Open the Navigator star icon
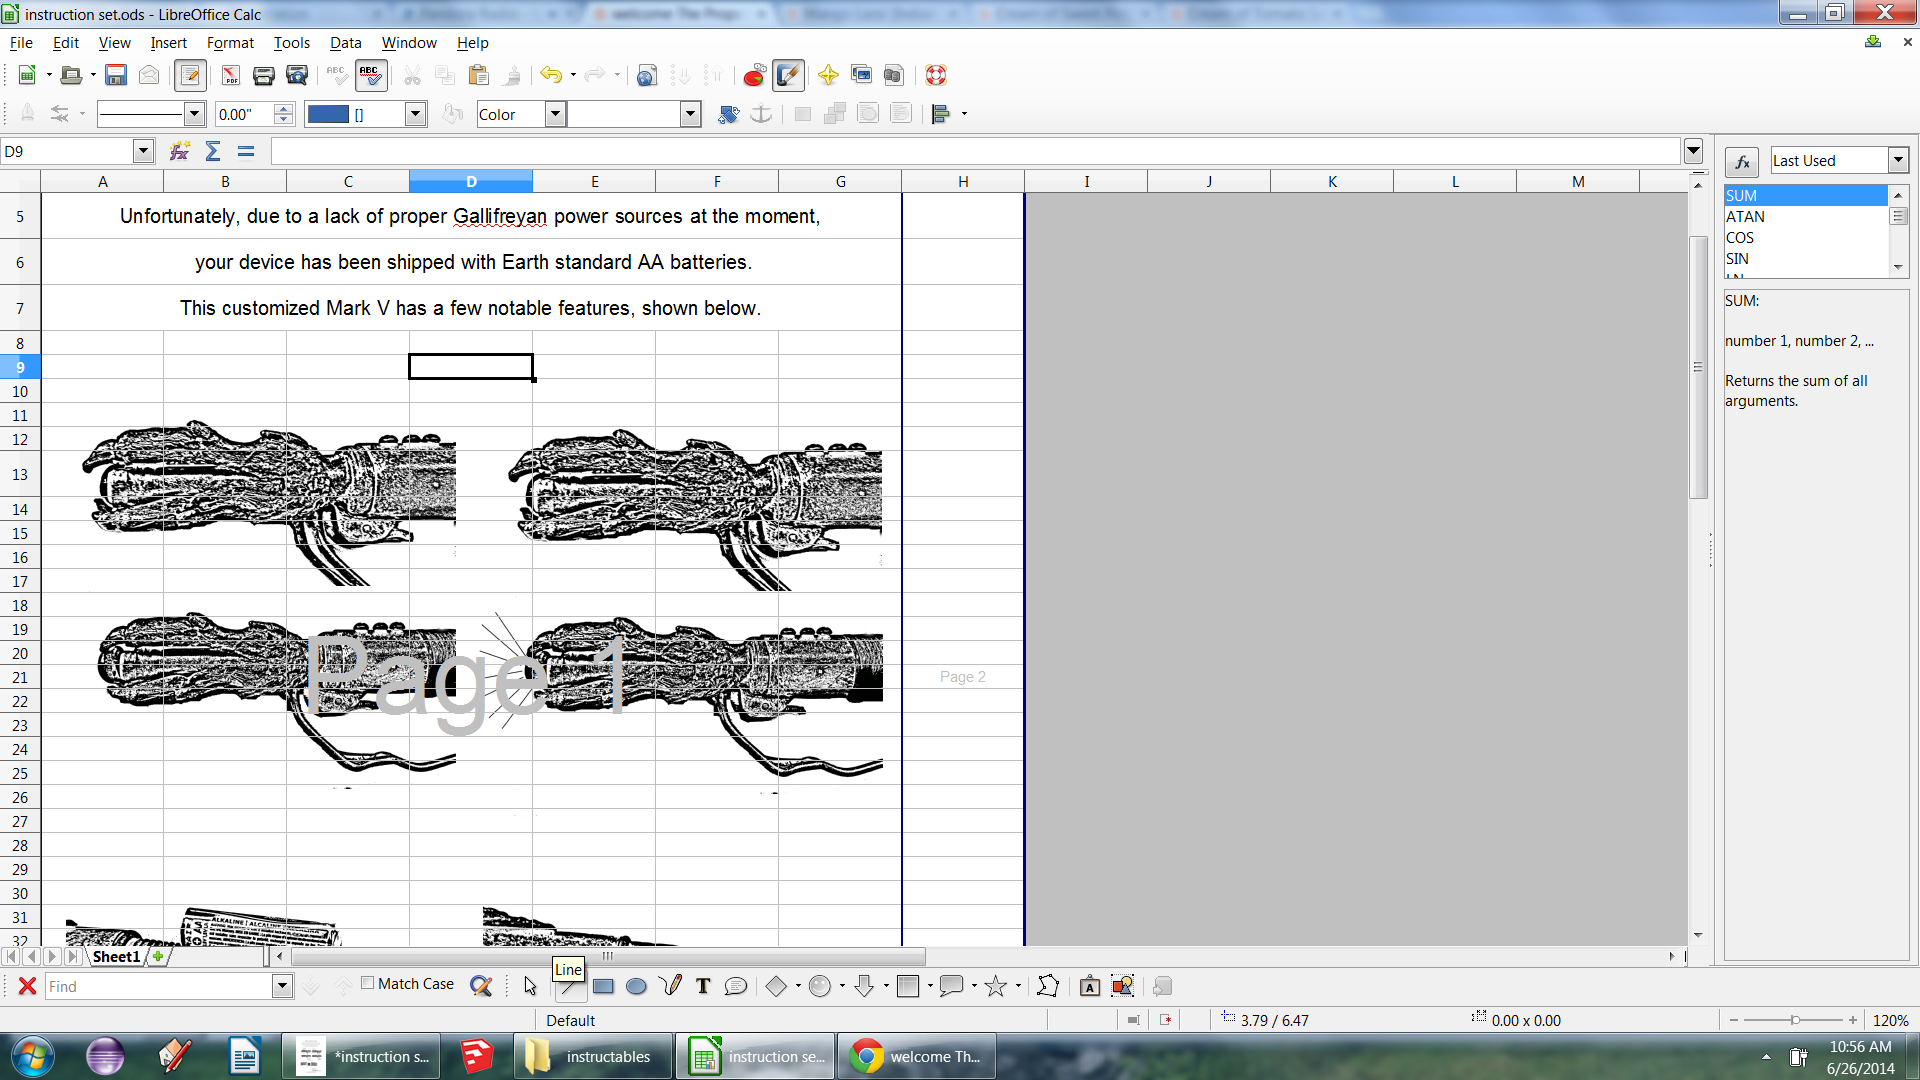Screen dimensions: 1920x1080 coord(828,75)
